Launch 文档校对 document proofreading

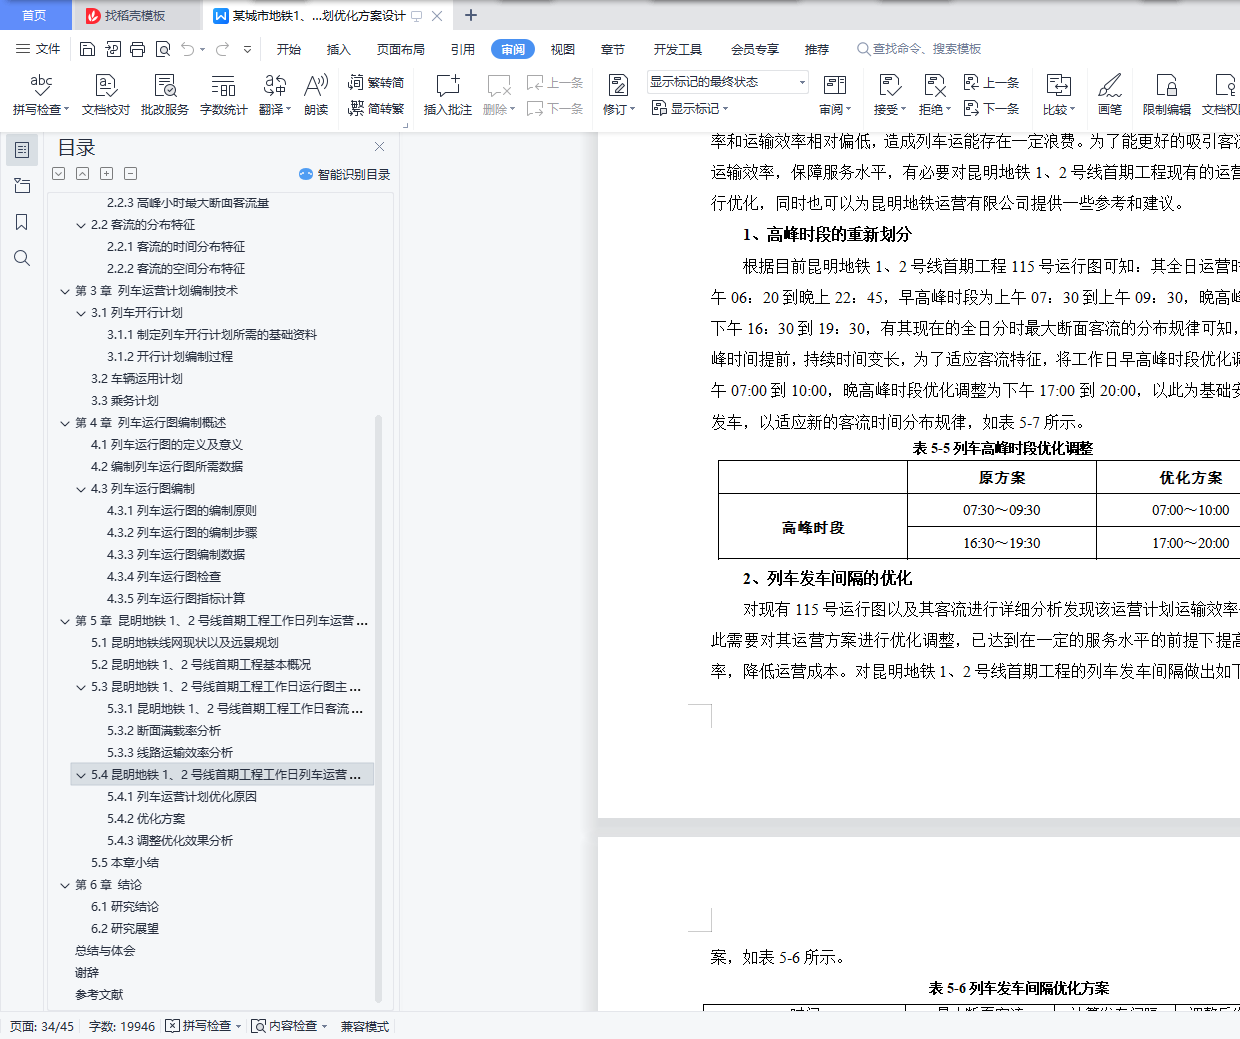click(x=106, y=95)
